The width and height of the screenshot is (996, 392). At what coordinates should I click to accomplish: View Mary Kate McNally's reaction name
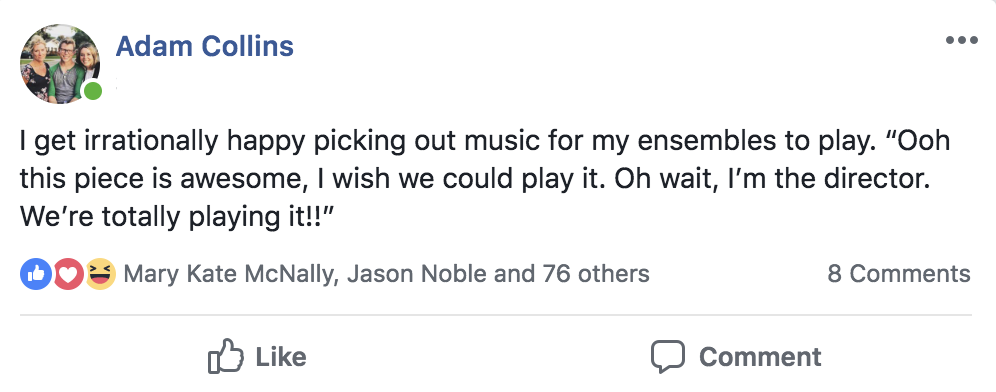[x=228, y=274]
